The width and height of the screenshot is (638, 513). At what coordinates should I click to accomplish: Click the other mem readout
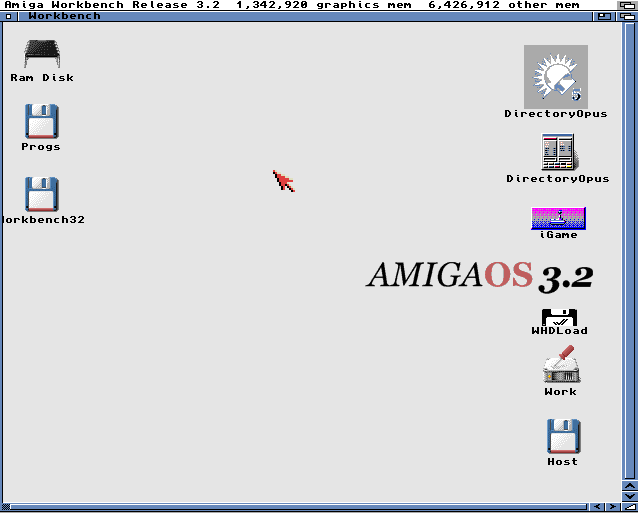pyautogui.click(x=504, y=5)
